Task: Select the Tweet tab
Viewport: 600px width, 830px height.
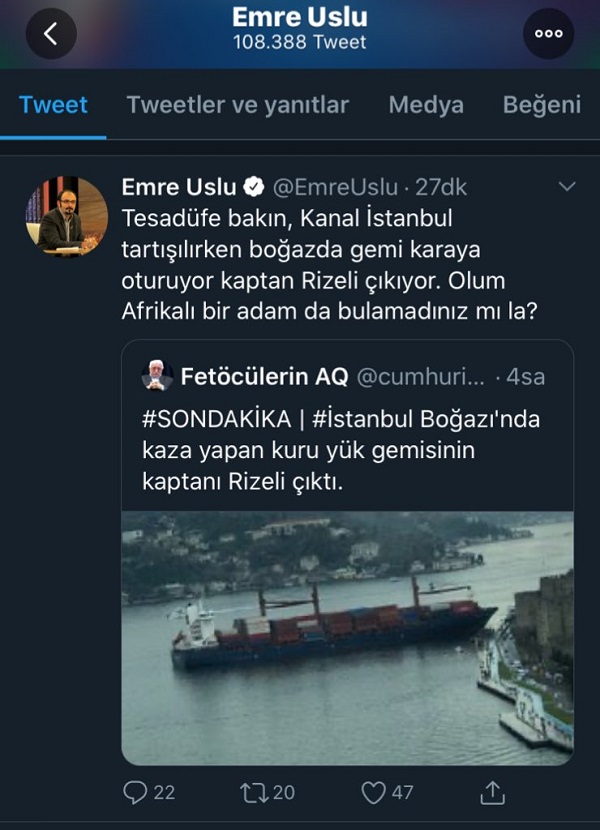Action: [53, 105]
